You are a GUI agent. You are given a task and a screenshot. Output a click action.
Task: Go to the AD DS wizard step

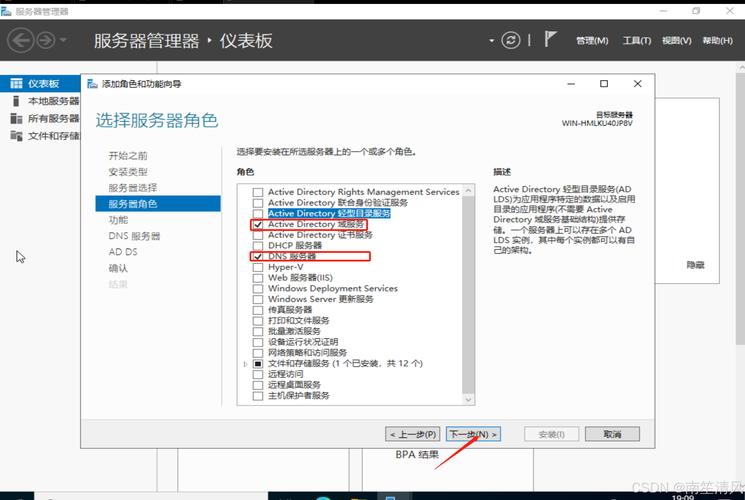pyautogui.click(x=123, y=252)
